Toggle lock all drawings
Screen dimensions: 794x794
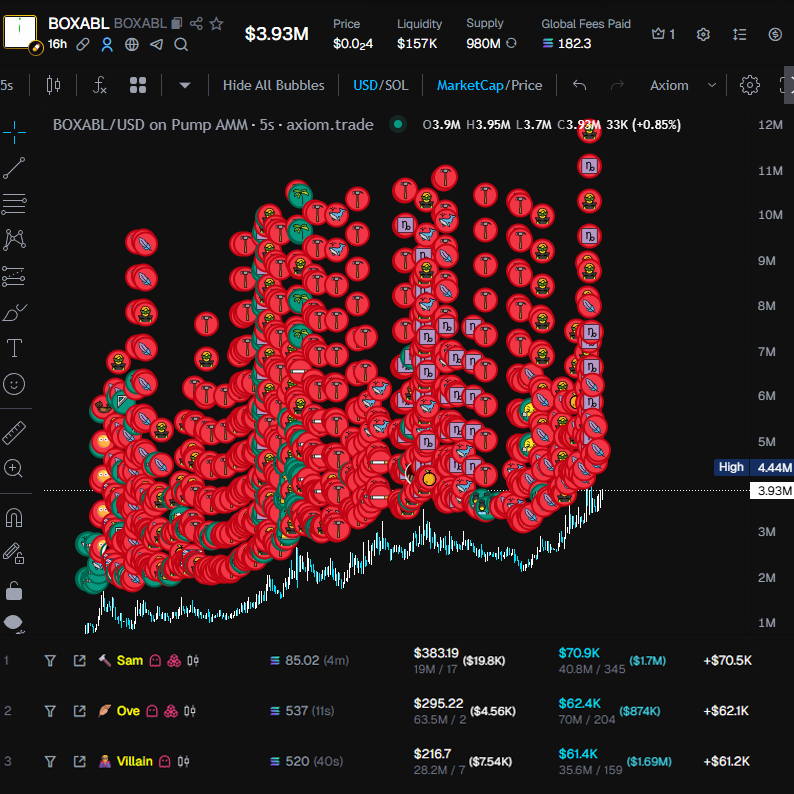14,590
